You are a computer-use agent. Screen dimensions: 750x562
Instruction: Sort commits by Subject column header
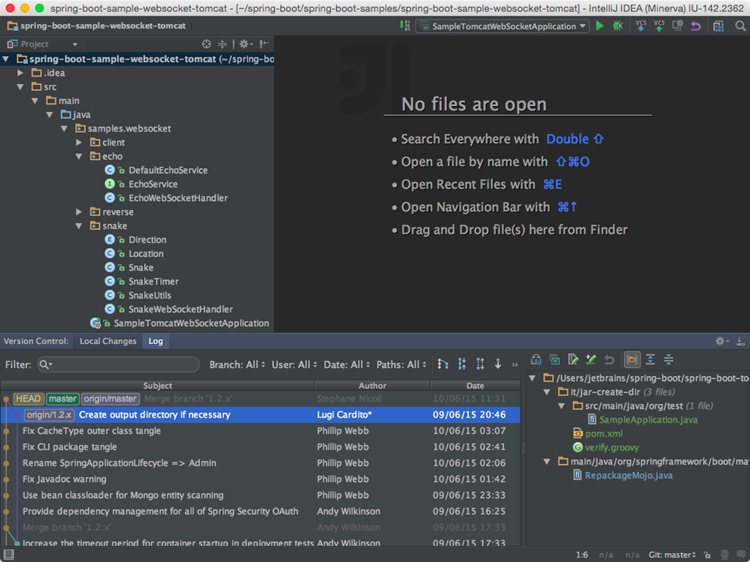pyautogui.click(x=157, y=386)
